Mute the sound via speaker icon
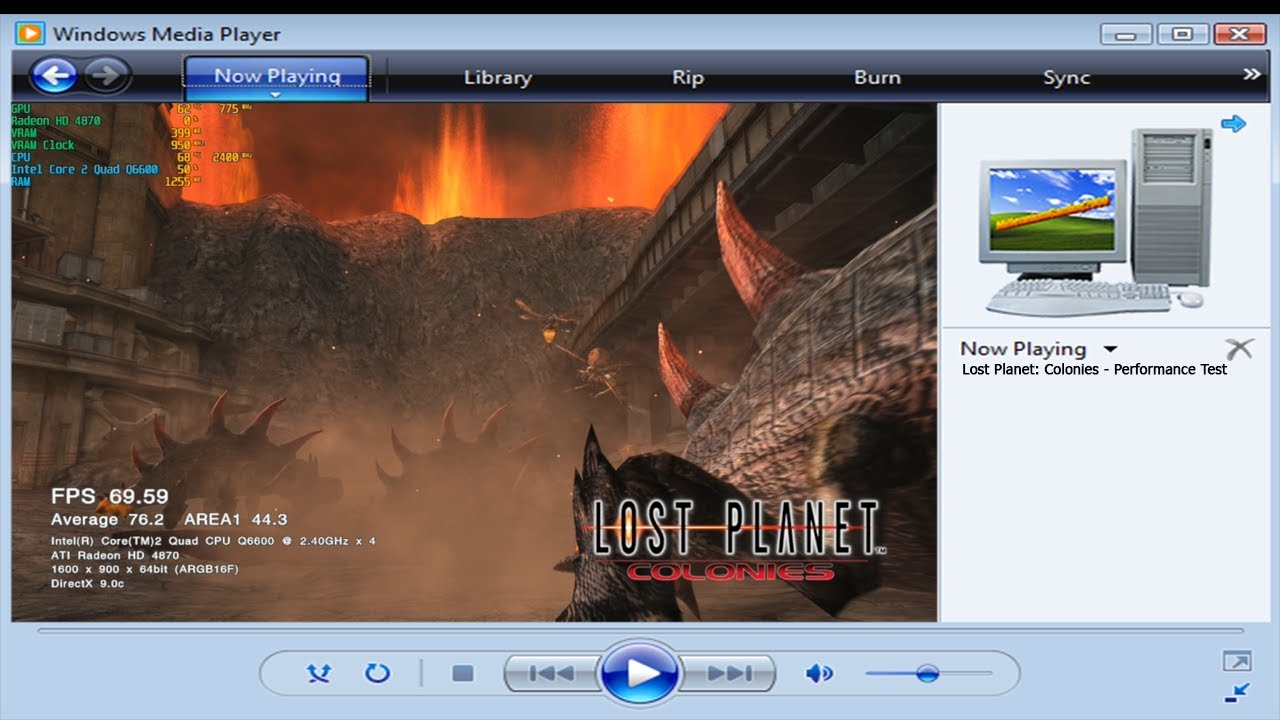The height and width of the screenshot is (720, 1280). (819, 673)
